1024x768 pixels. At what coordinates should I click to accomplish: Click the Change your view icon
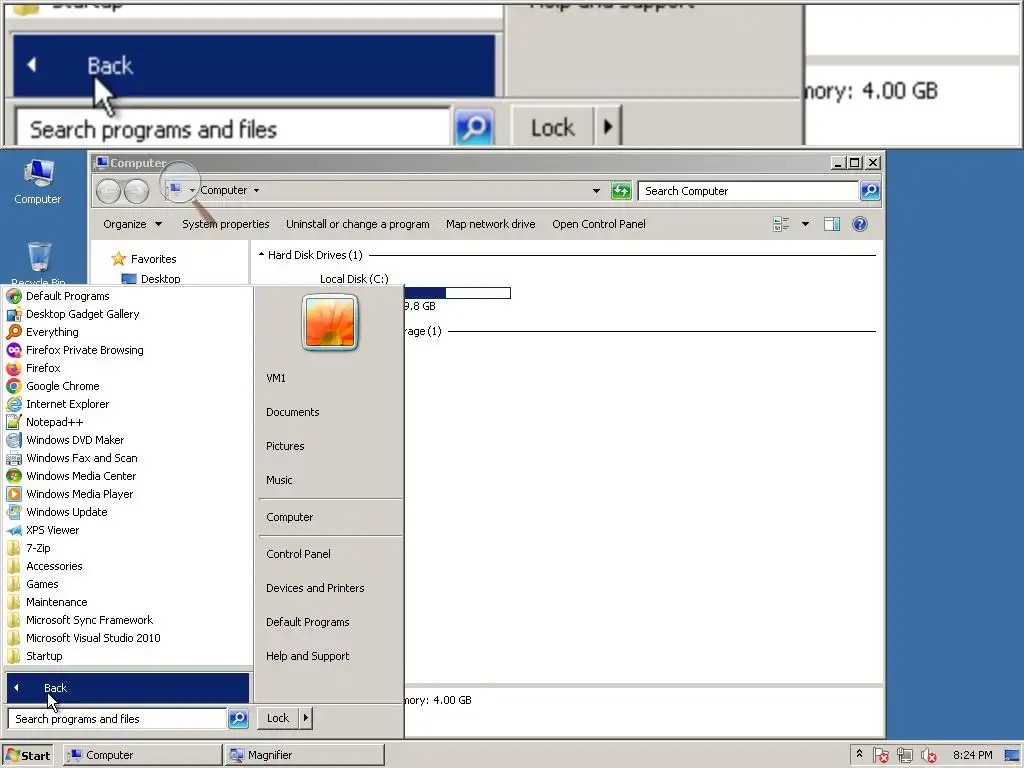[x=781, y=224]
